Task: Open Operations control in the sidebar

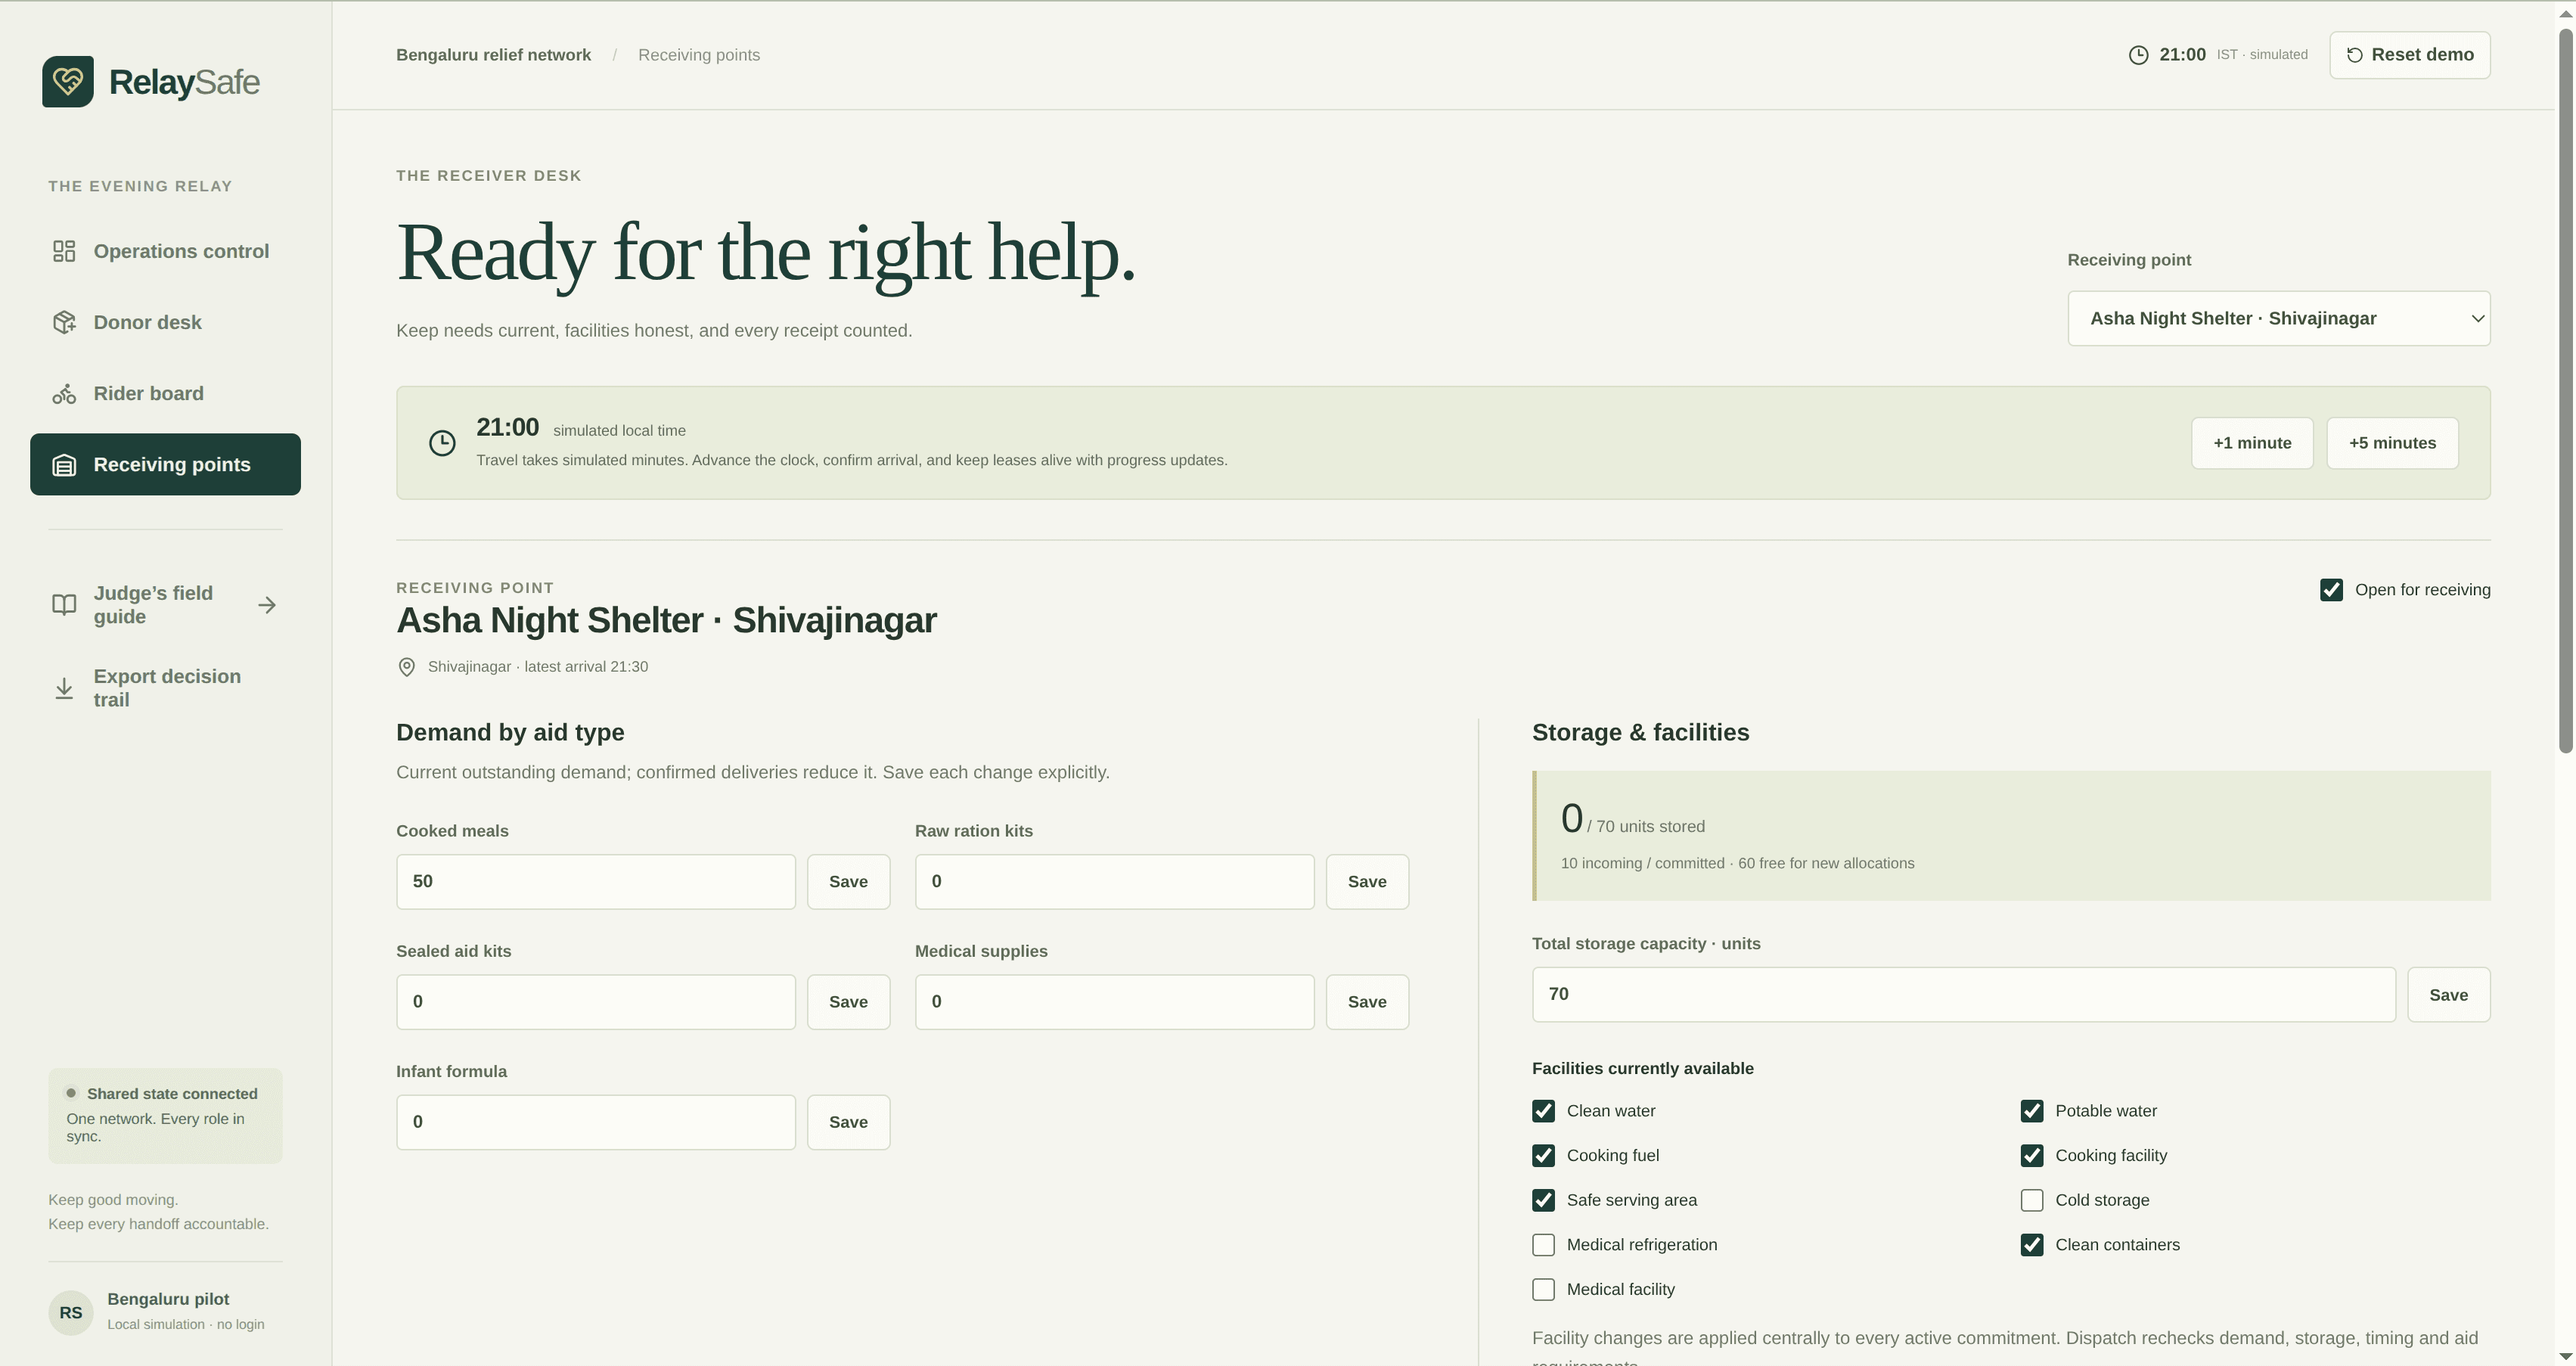Action: coord(165,251)
